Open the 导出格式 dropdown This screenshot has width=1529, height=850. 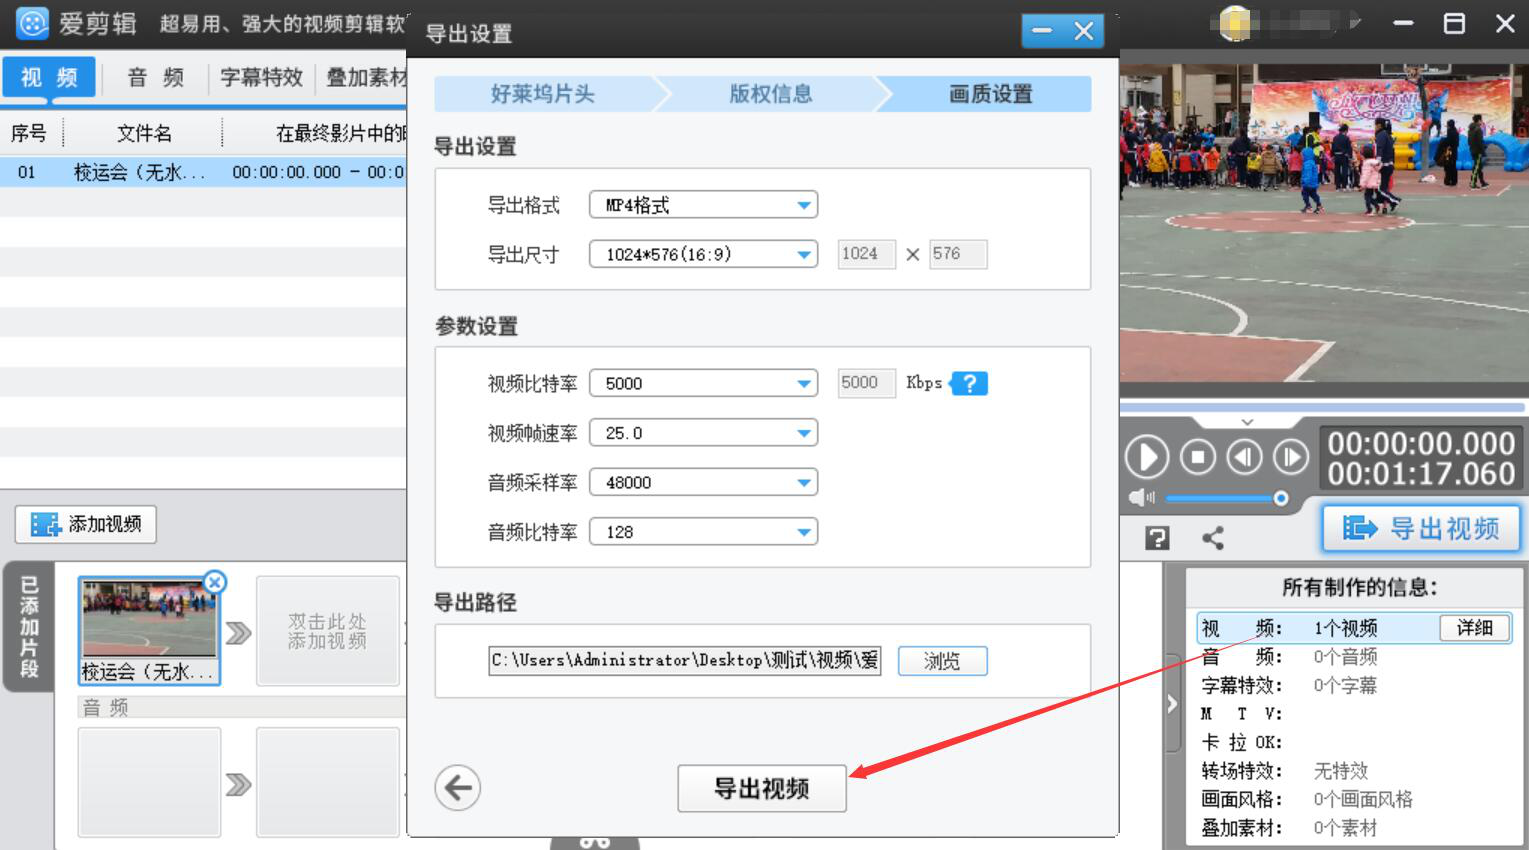[x=704, y=205]
